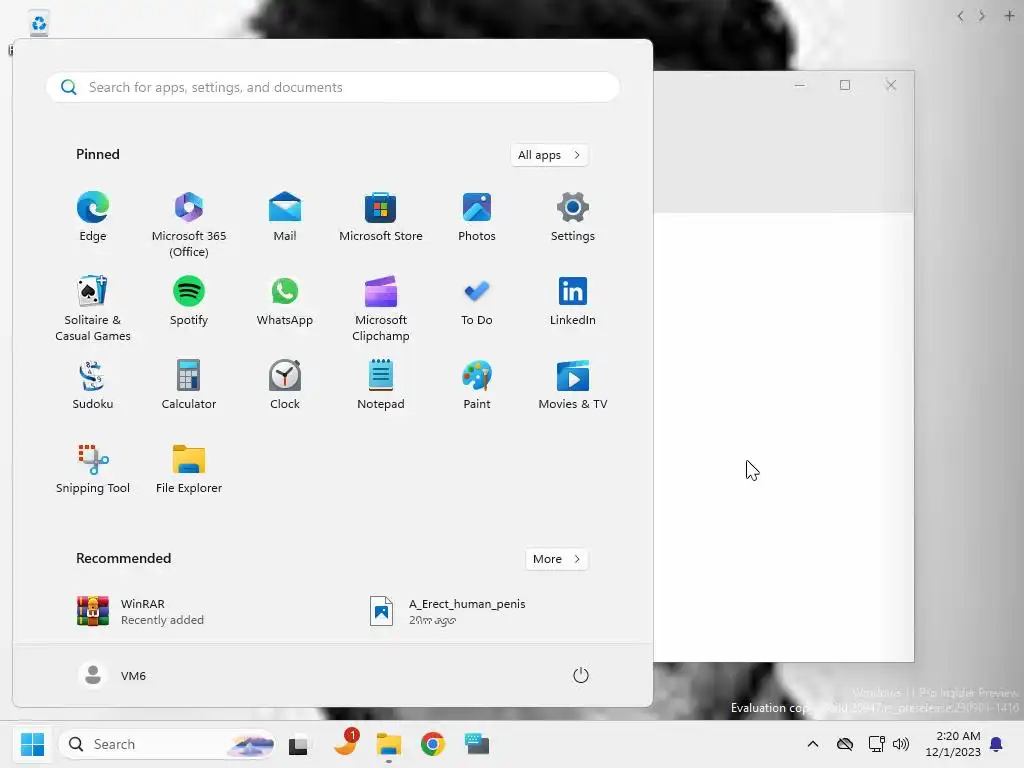The width and height of the screenshot is (1024, 768).
Task: Open Settings from pinned apps
Action: (x=573, y=217)
